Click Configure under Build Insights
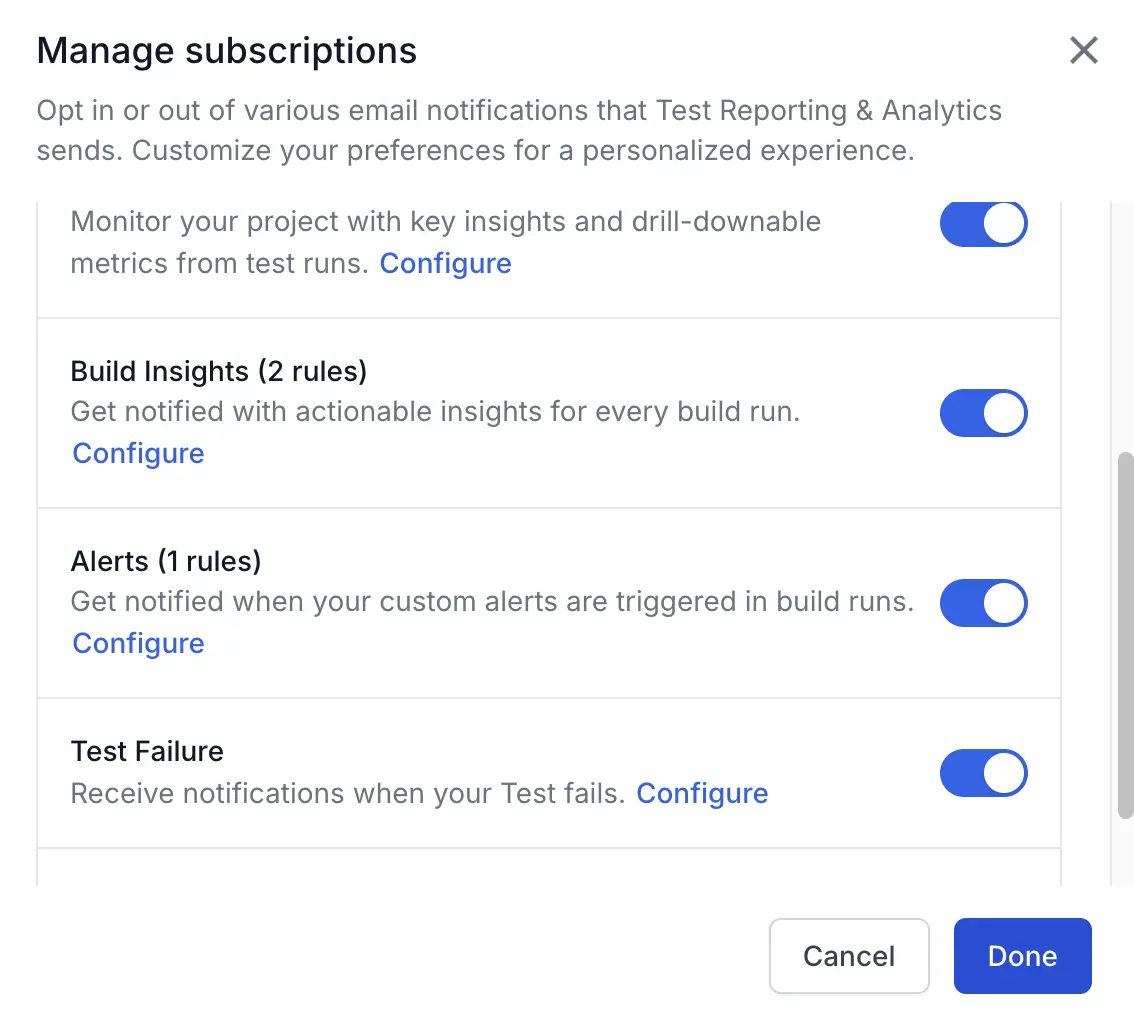 138,453
